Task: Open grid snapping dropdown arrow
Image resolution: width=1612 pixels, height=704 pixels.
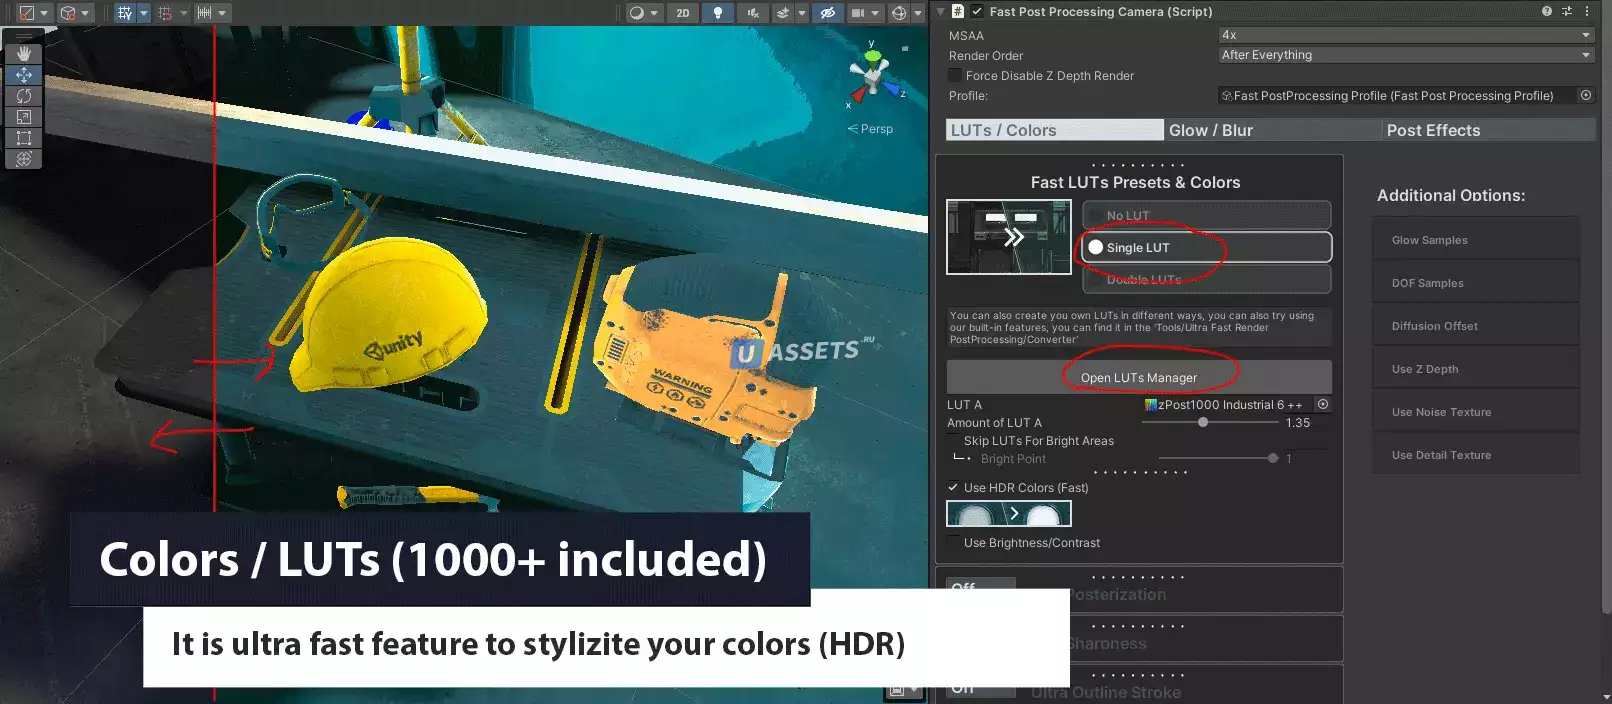Action: (x=143, y=13)
